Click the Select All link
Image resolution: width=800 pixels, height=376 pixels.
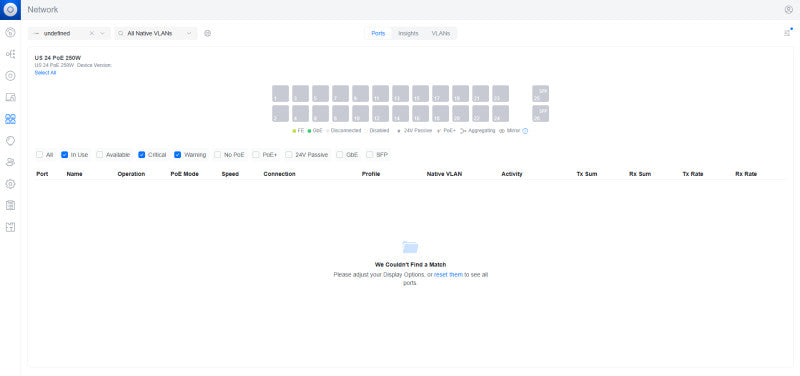(45, 73)
